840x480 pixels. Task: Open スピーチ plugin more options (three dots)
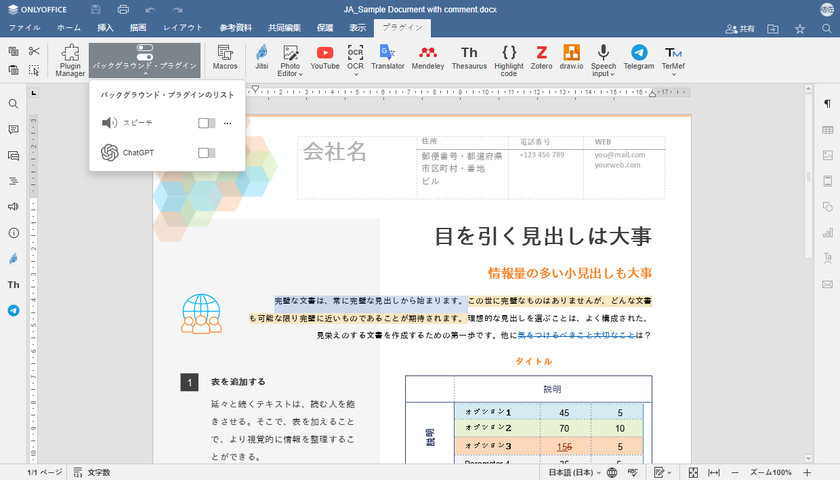click(228, 123)
